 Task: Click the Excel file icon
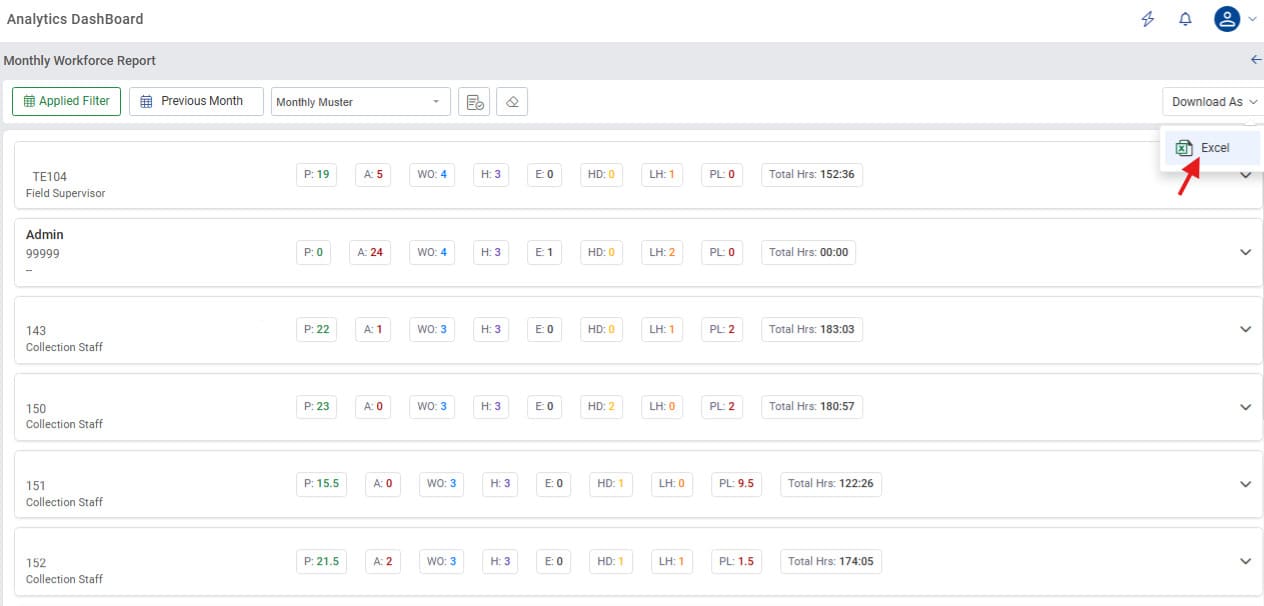(x=1184, y=148)
